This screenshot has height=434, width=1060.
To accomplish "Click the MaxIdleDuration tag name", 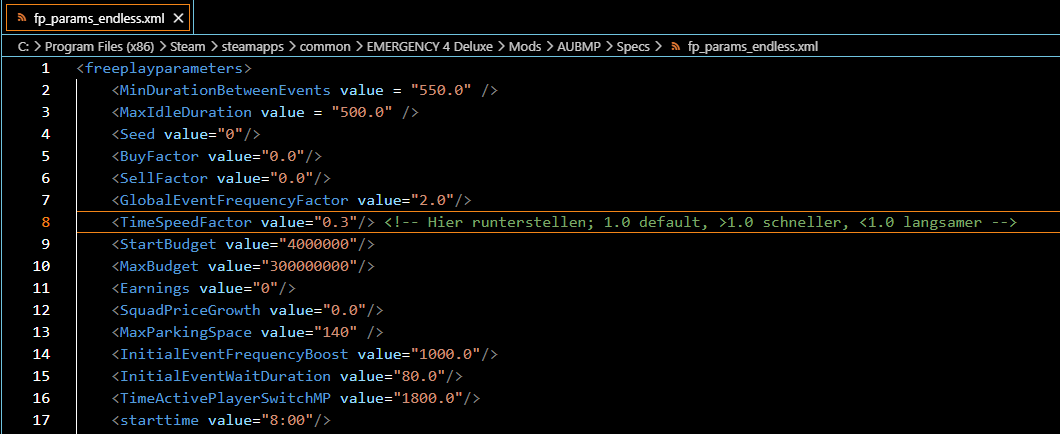I will [x=186, y=112].
